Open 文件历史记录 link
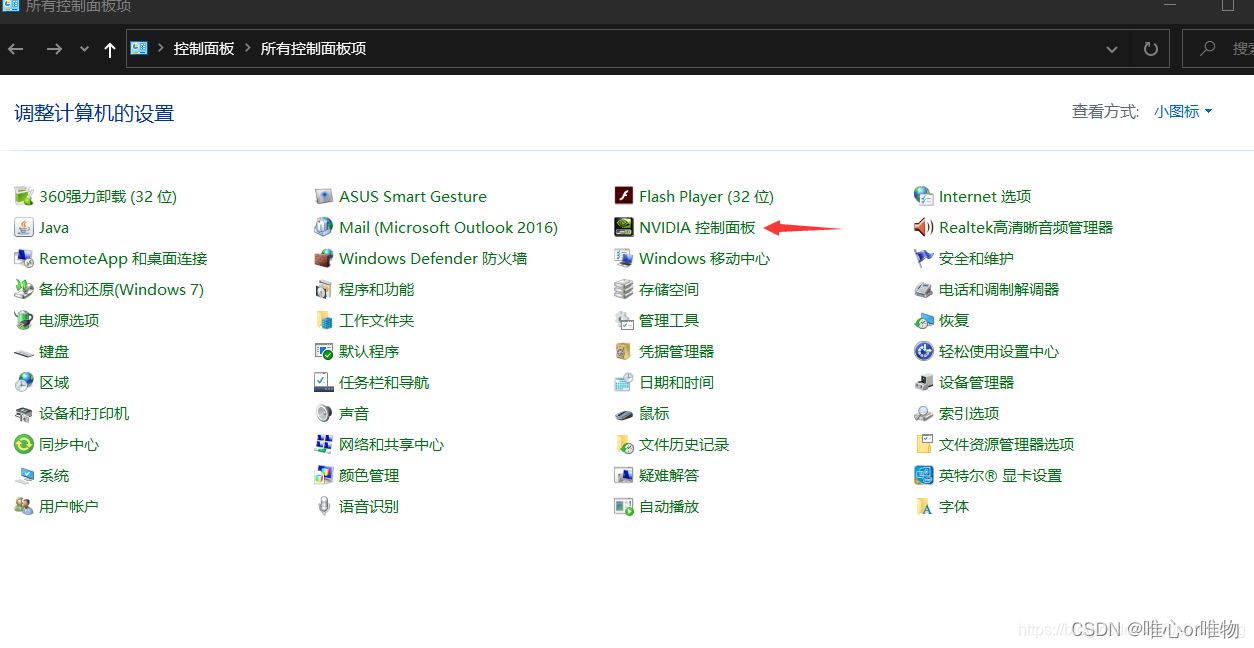 (x=684, y=444)
